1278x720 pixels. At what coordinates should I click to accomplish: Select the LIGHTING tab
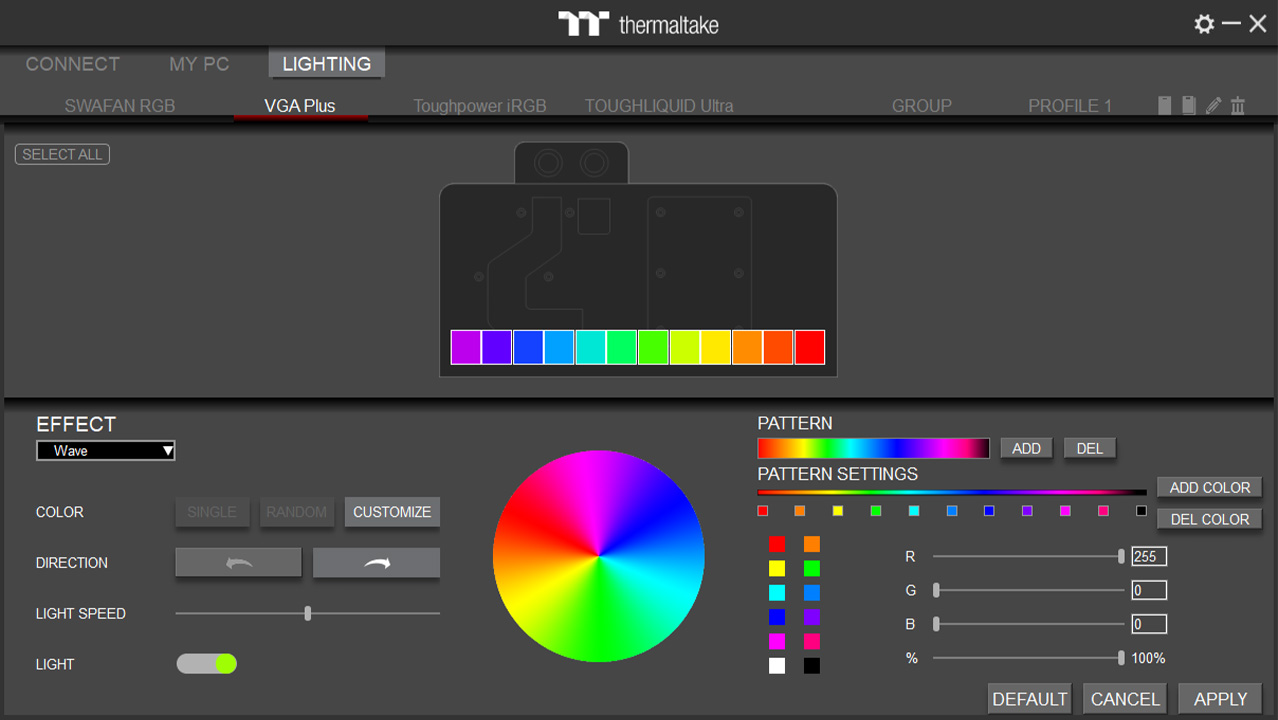click(x=327, y=64)
